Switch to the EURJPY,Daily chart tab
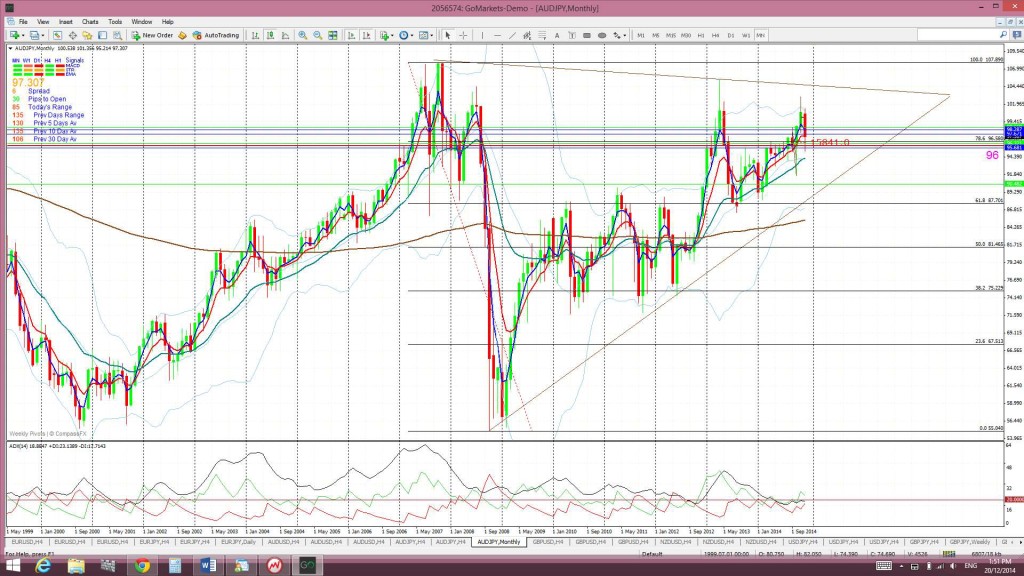This screenshot has width=1024, height=576. pyautogui.click(x=238, y=542)
